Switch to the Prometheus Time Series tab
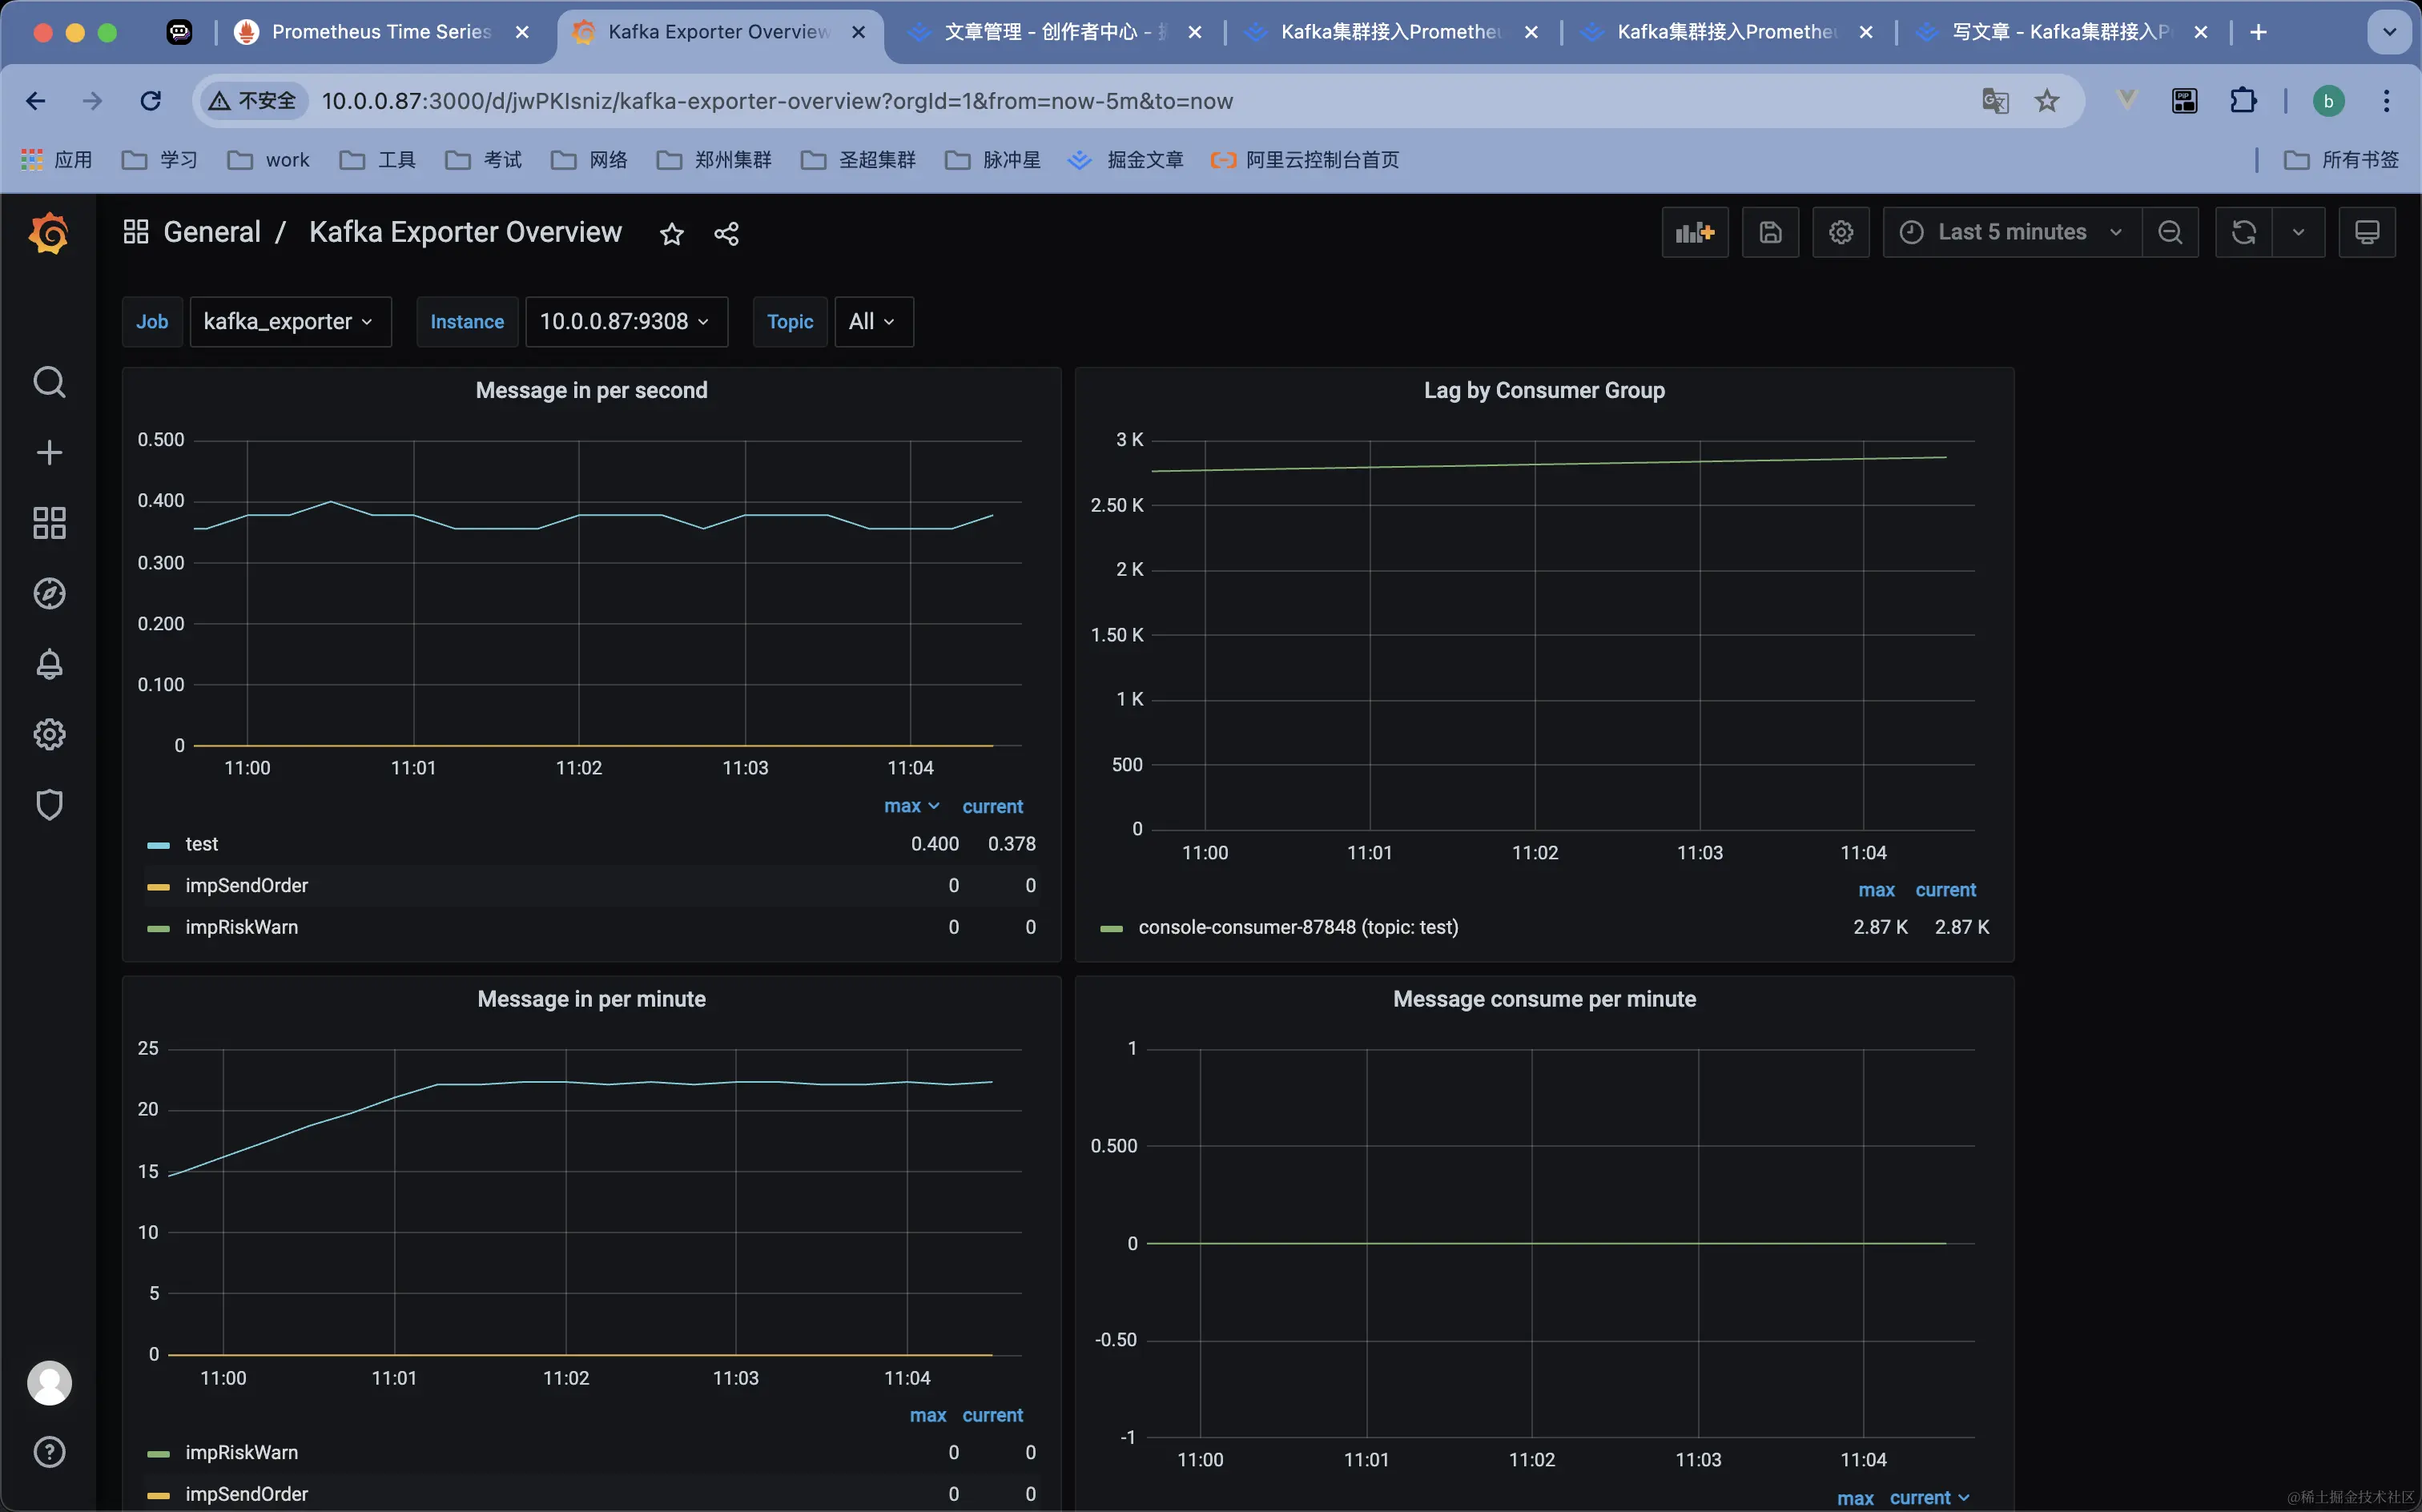Screen dimensions: 2422x1512 click(380, 32)
